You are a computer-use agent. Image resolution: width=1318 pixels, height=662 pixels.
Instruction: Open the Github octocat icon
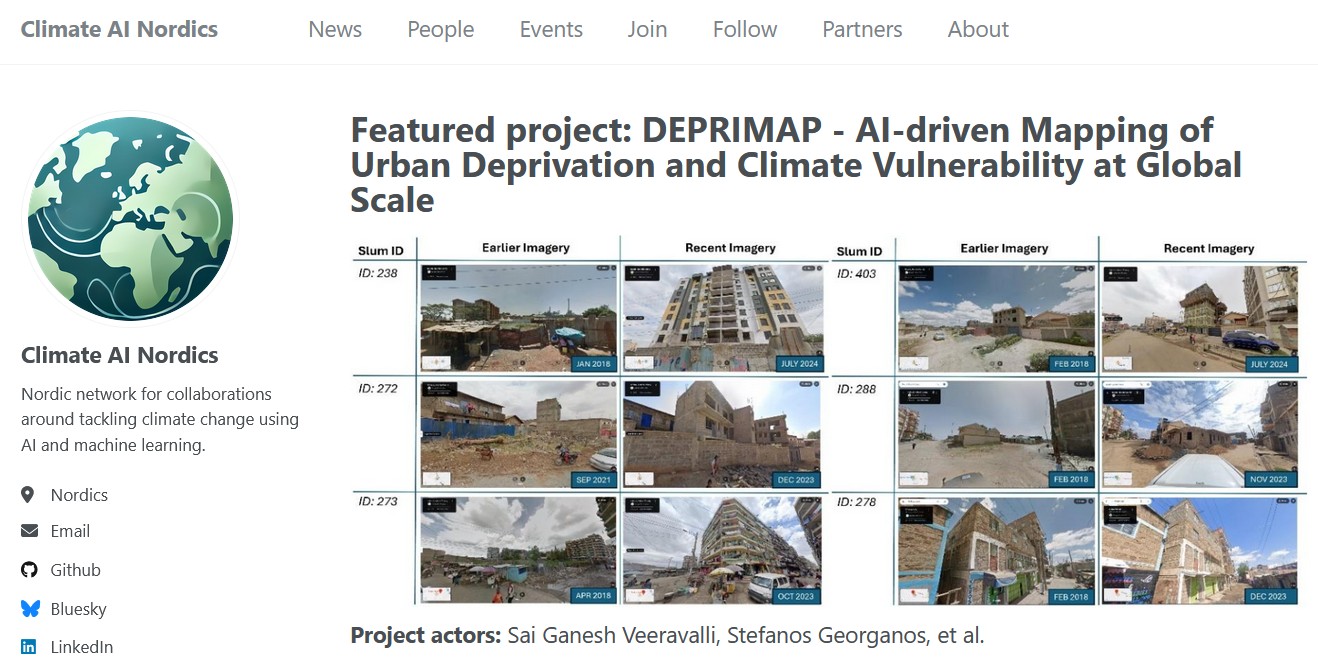click(x=29, y=570)
